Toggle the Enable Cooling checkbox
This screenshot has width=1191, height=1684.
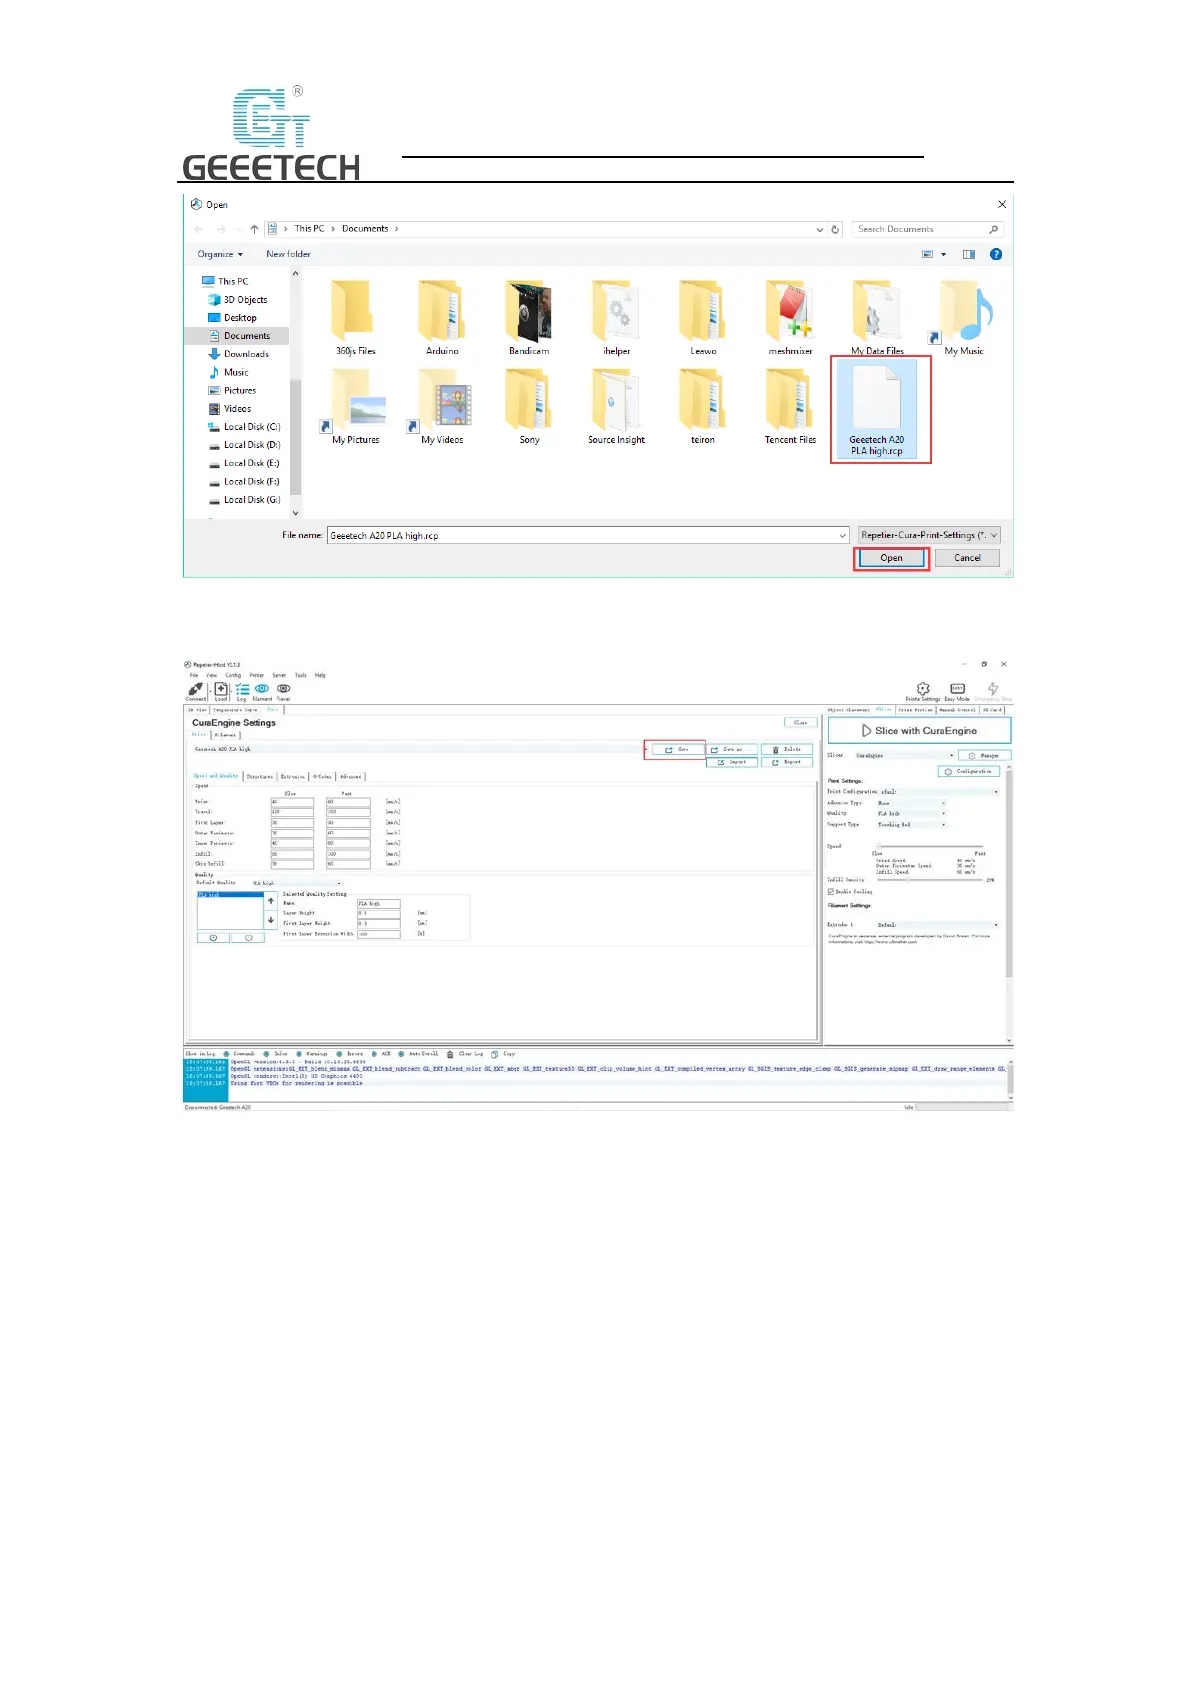click(831, 891)
